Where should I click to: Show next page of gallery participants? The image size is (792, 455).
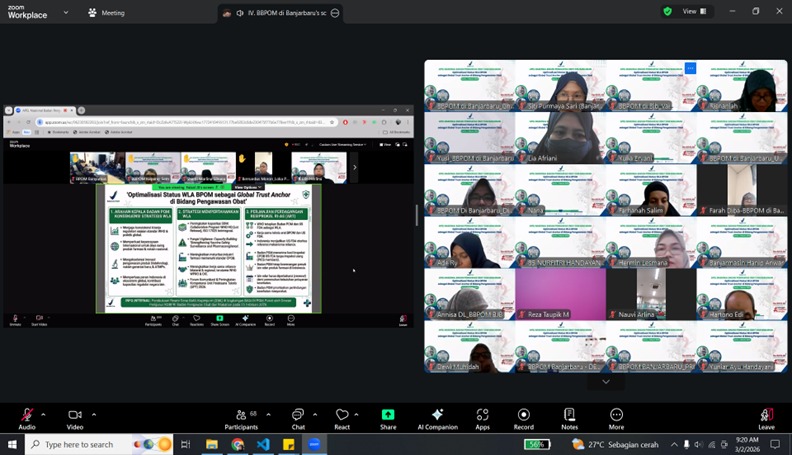605,381
